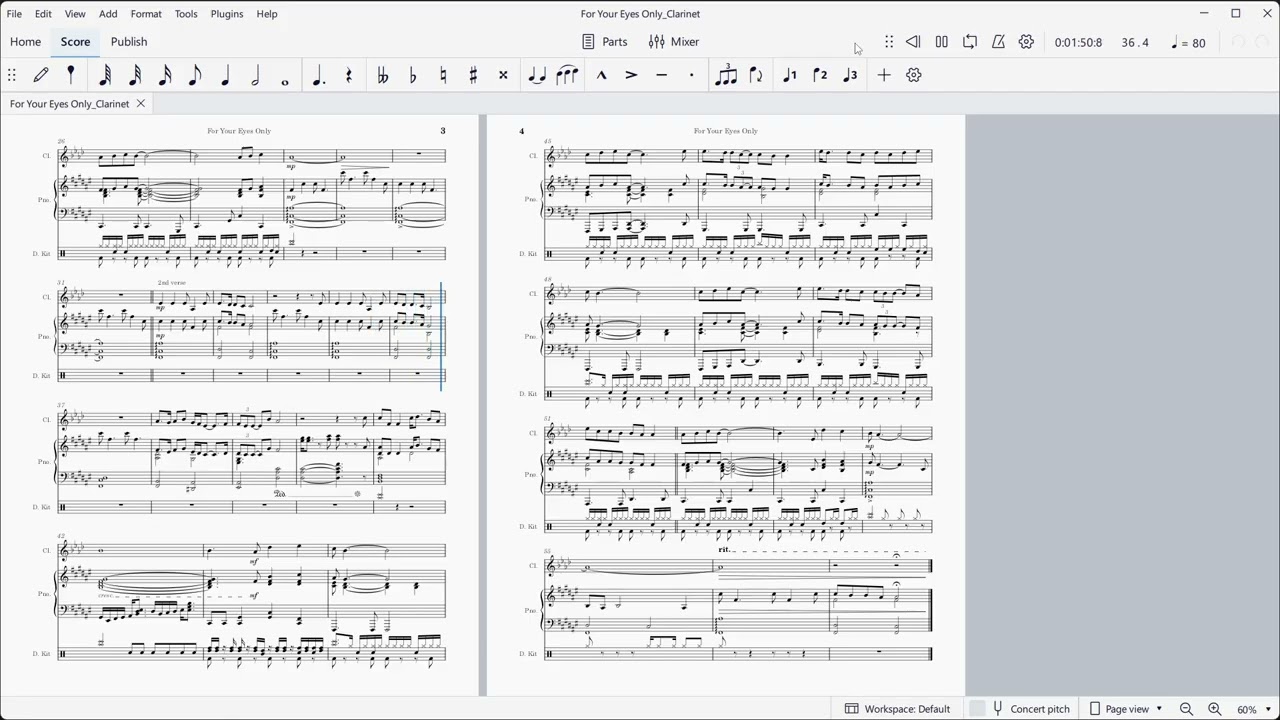
Task: Add items with the plus button
Action: coord(884,75)
